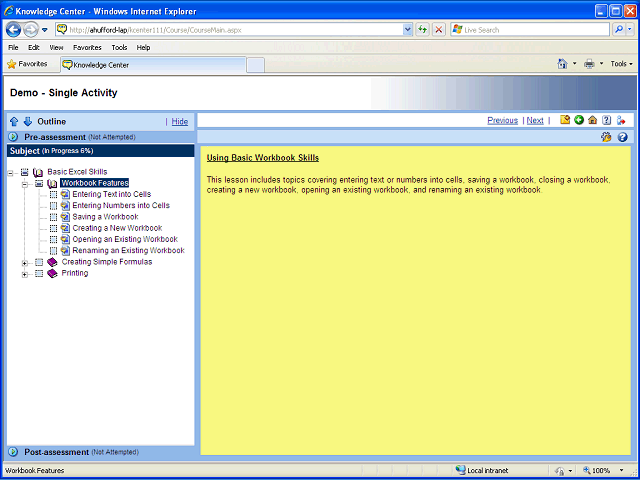Viewport: 640px width, 480px height.
Task: Click inside the Live Search box
Action: (530, 30)
